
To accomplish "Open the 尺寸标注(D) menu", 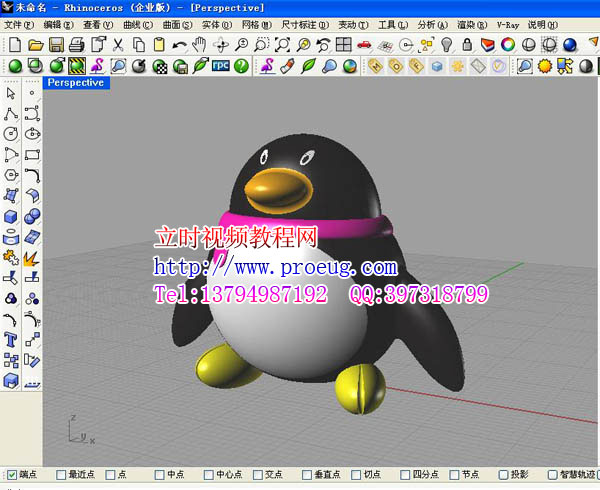I will [x=305, y=25].
